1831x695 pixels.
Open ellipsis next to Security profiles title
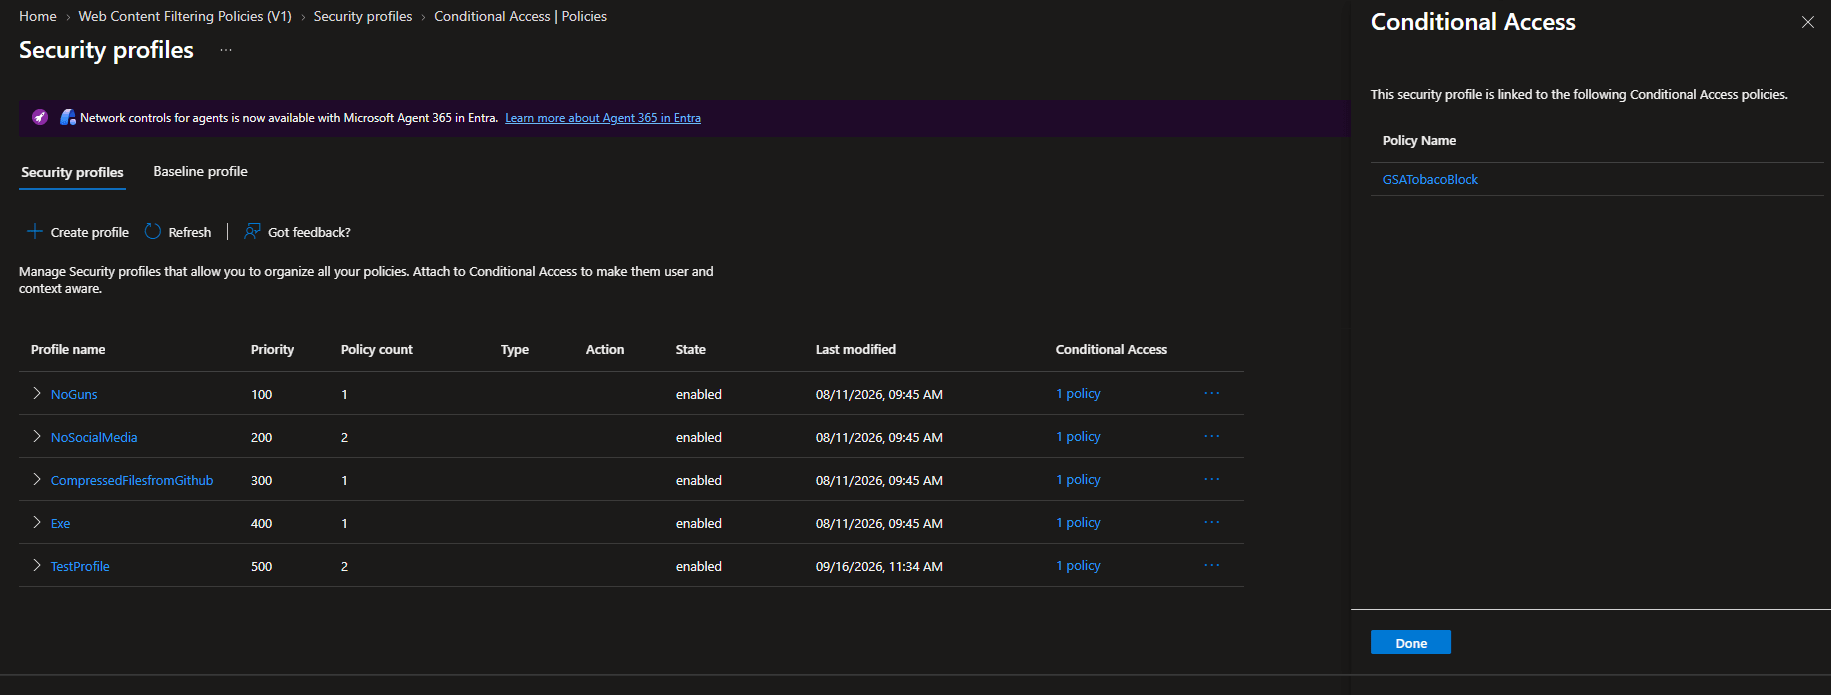[226, 50]
